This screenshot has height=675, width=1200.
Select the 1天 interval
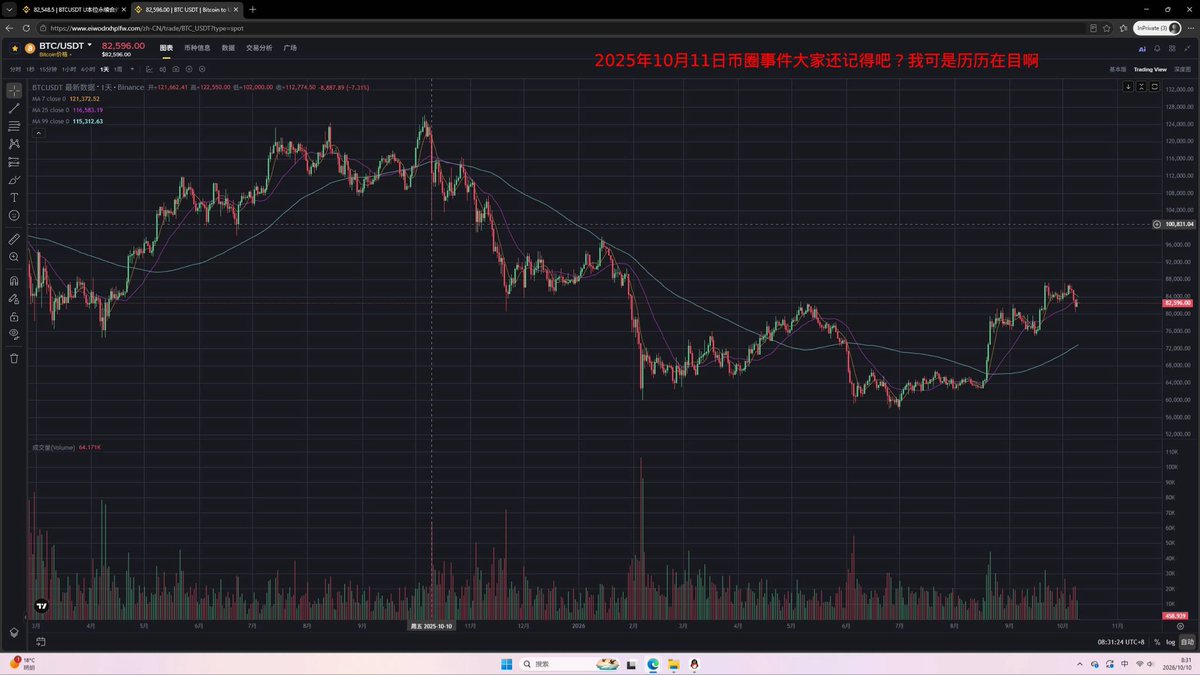pos(105,69)
